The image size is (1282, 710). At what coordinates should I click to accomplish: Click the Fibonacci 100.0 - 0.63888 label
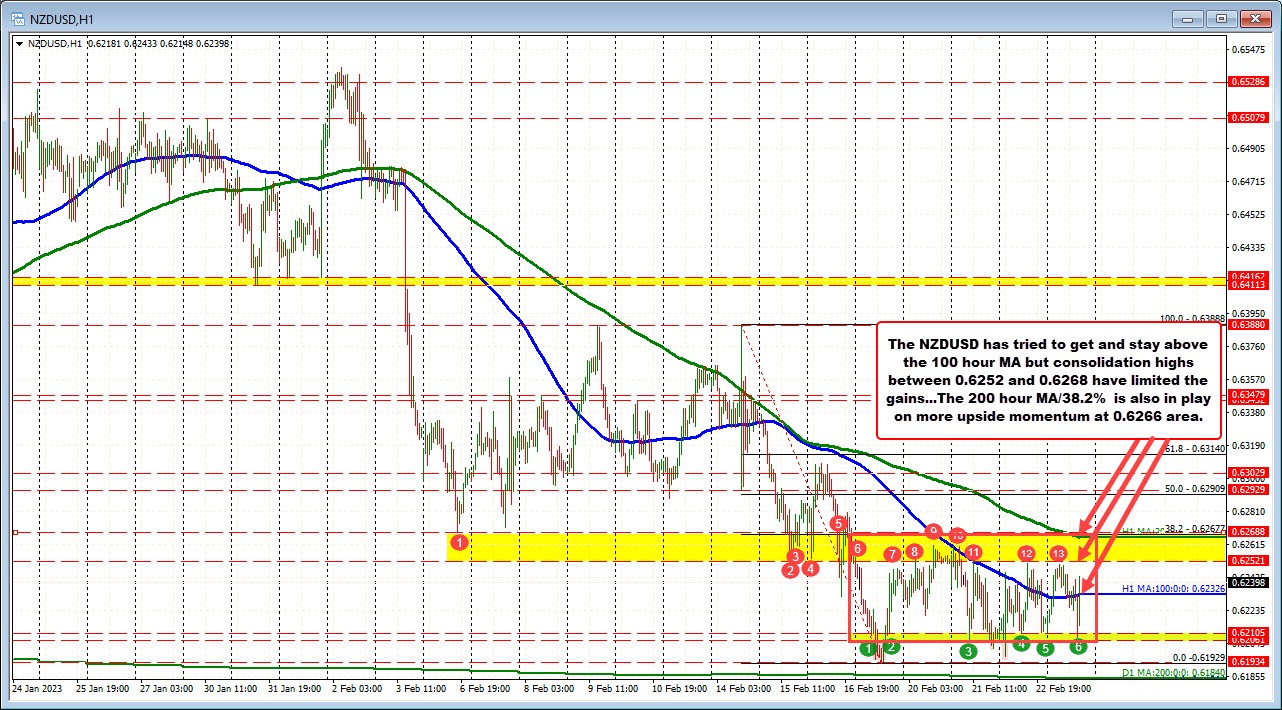click(1191, 318)
